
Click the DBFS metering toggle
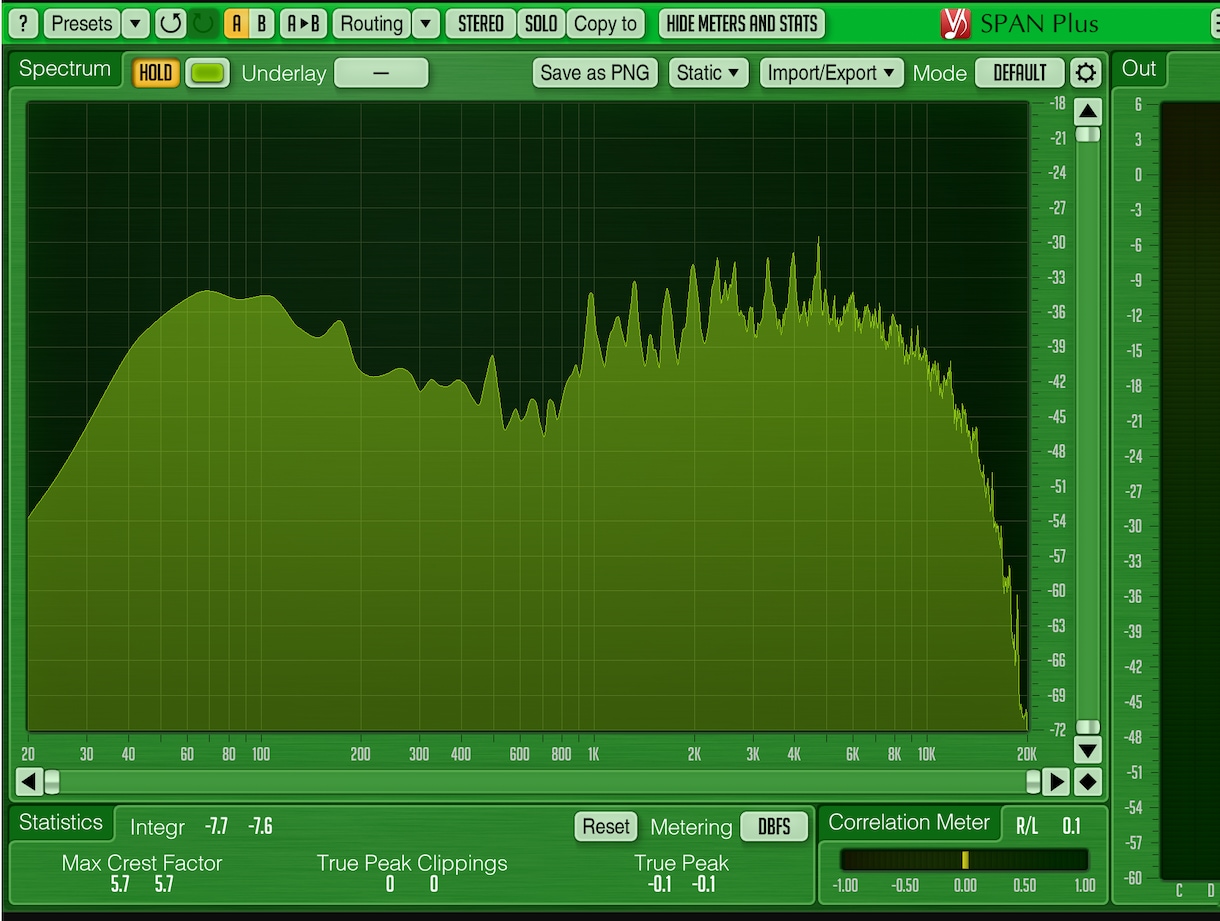[x=774, y=827]
